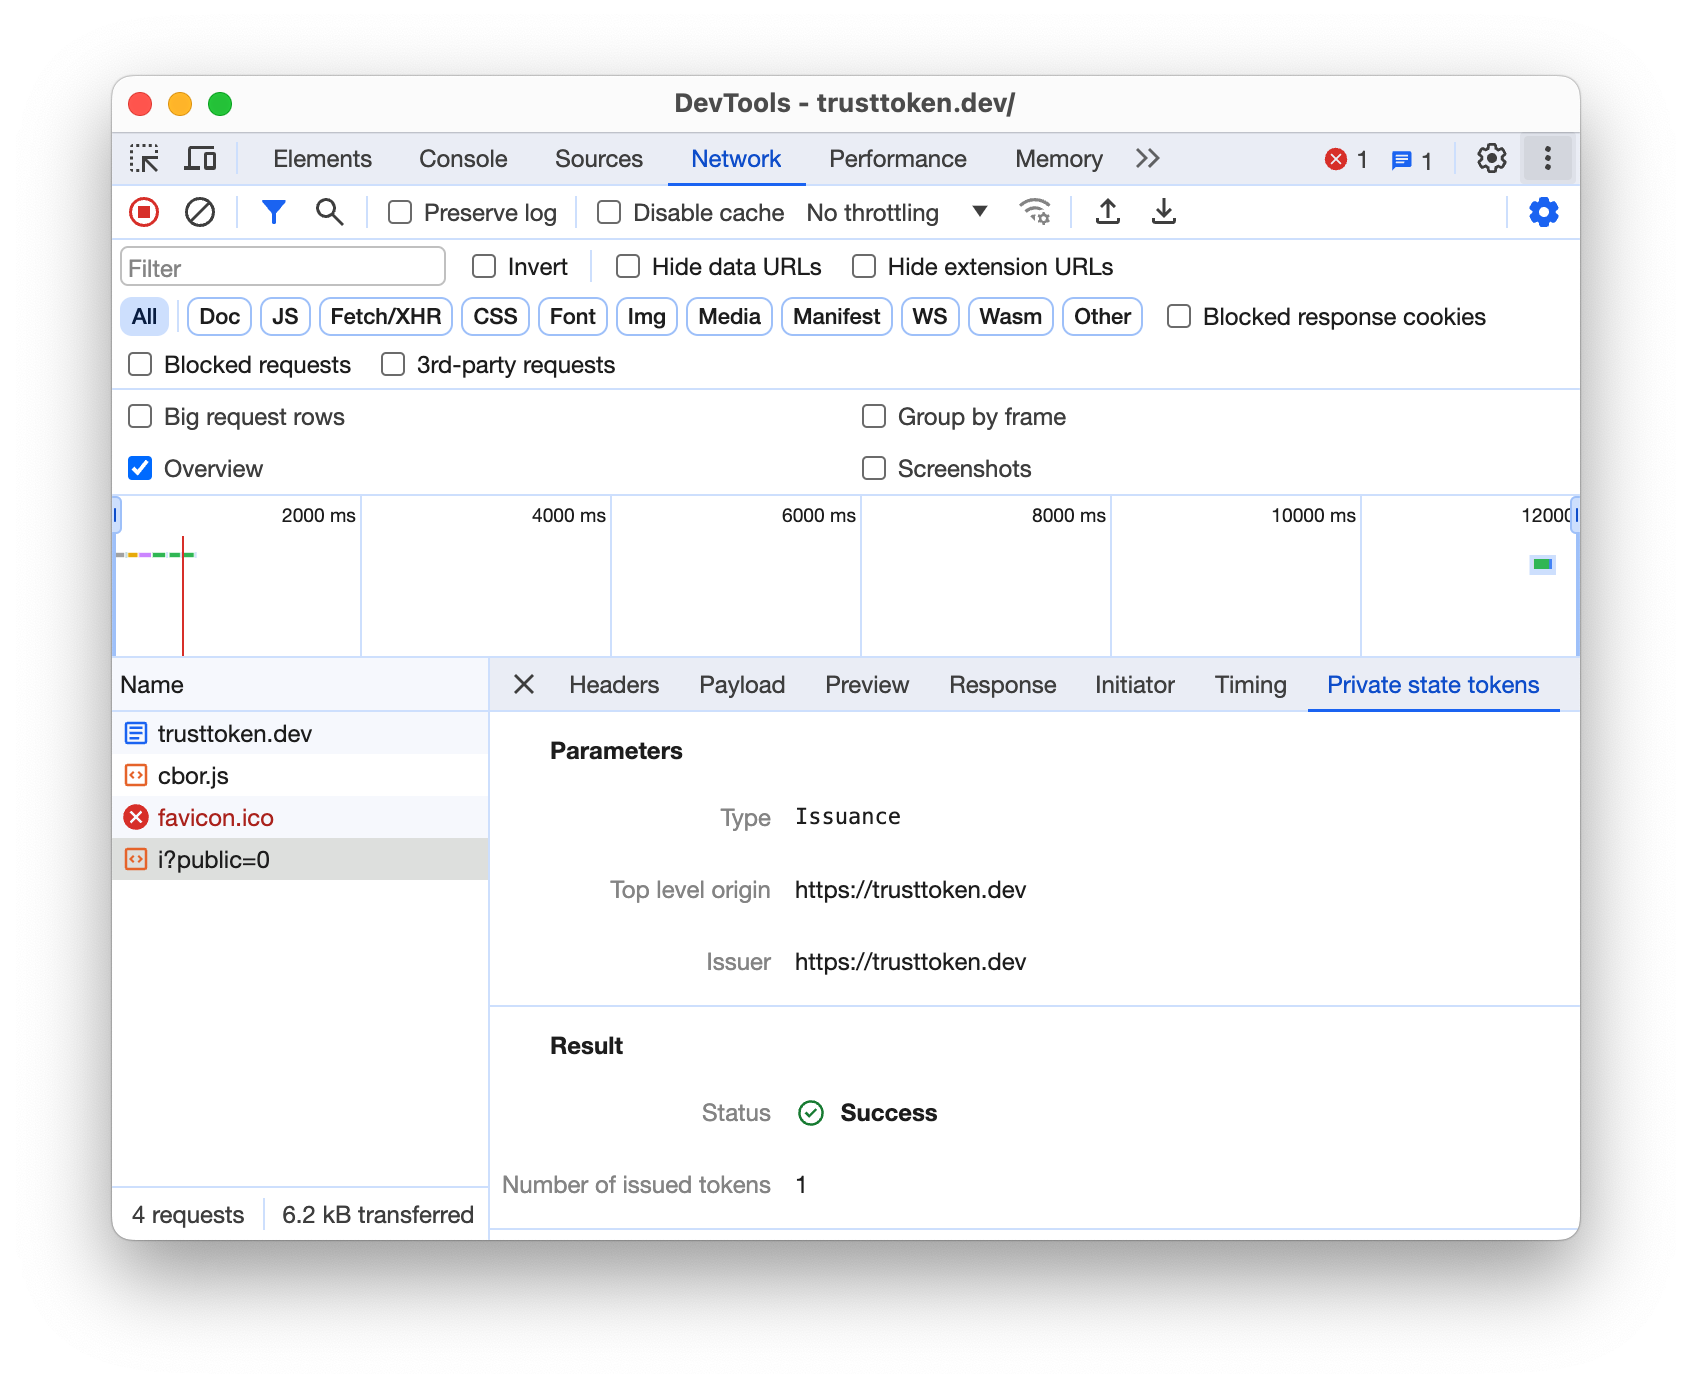Select the inspect element picker icon
This screenshot has width=1692, height=1388.
click(144, 159)
